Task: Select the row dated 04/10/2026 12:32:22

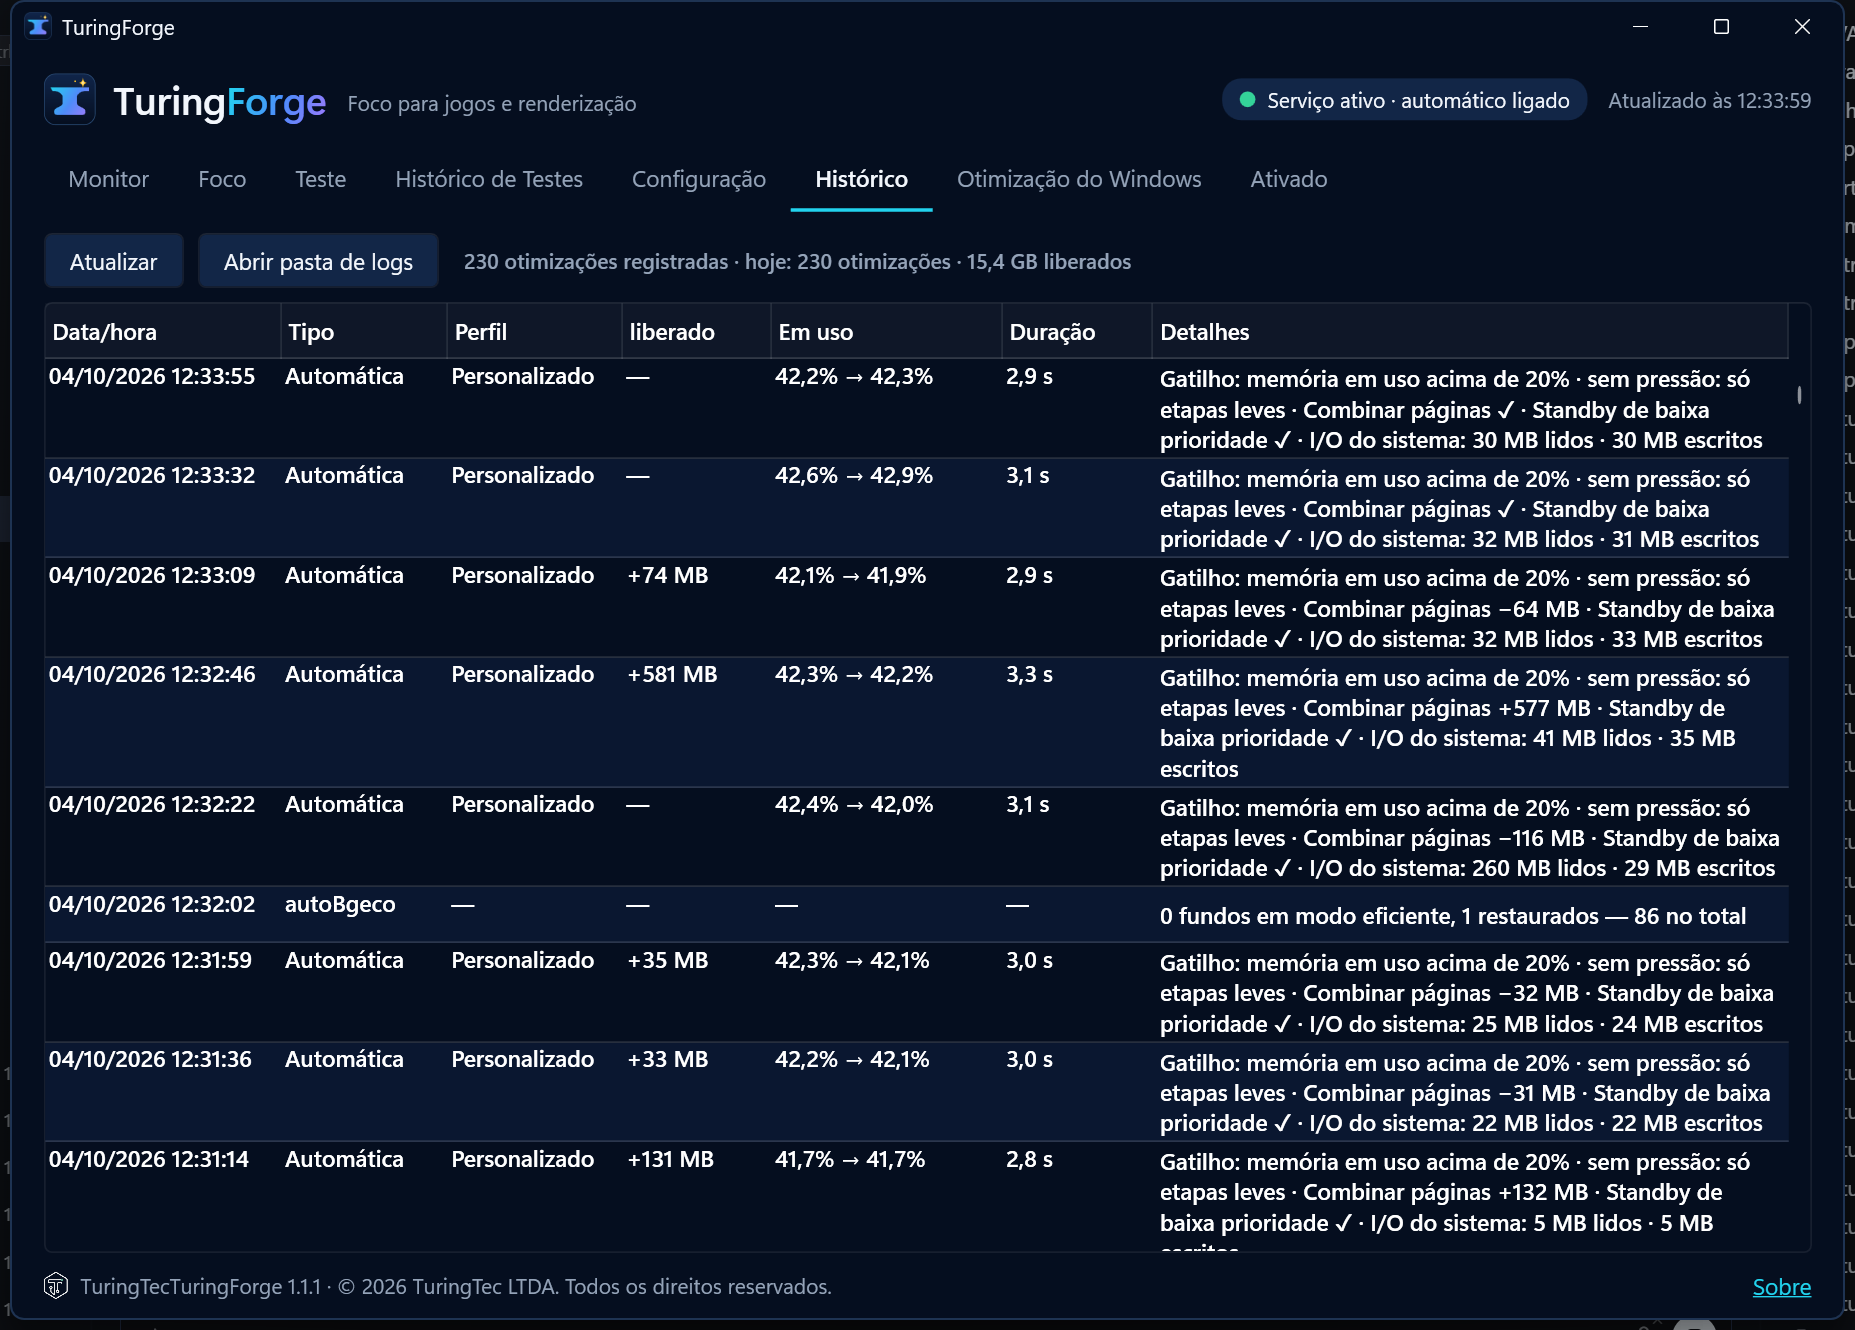Action: coord(916,837)
